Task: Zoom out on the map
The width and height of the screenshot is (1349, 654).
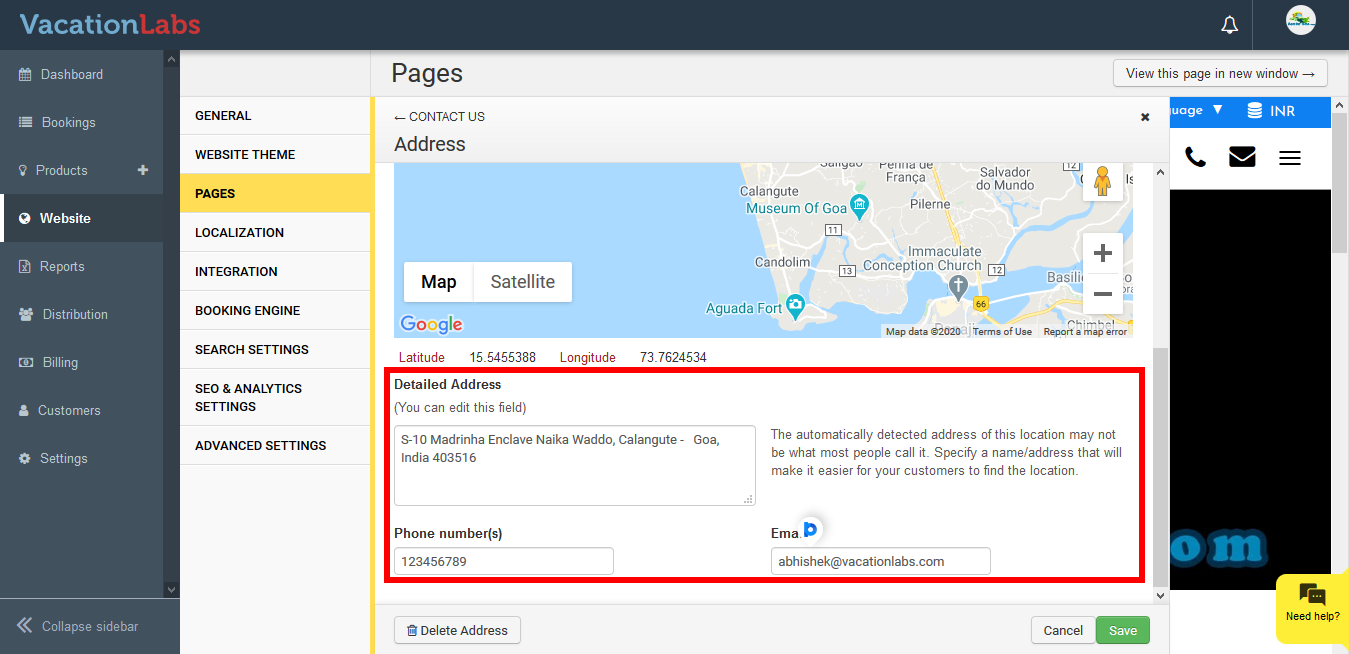Action: (x=1103, y=294)
